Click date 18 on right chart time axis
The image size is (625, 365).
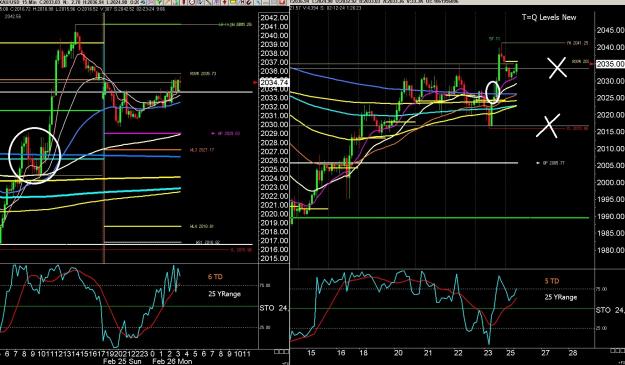[x=363, y=353]
